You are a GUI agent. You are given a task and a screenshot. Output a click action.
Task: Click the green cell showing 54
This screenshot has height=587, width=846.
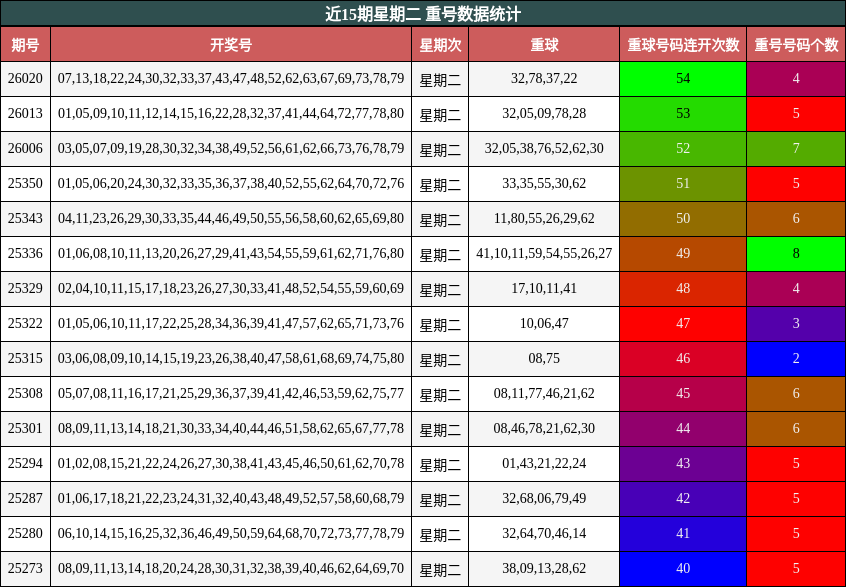[x=683, y=76]
